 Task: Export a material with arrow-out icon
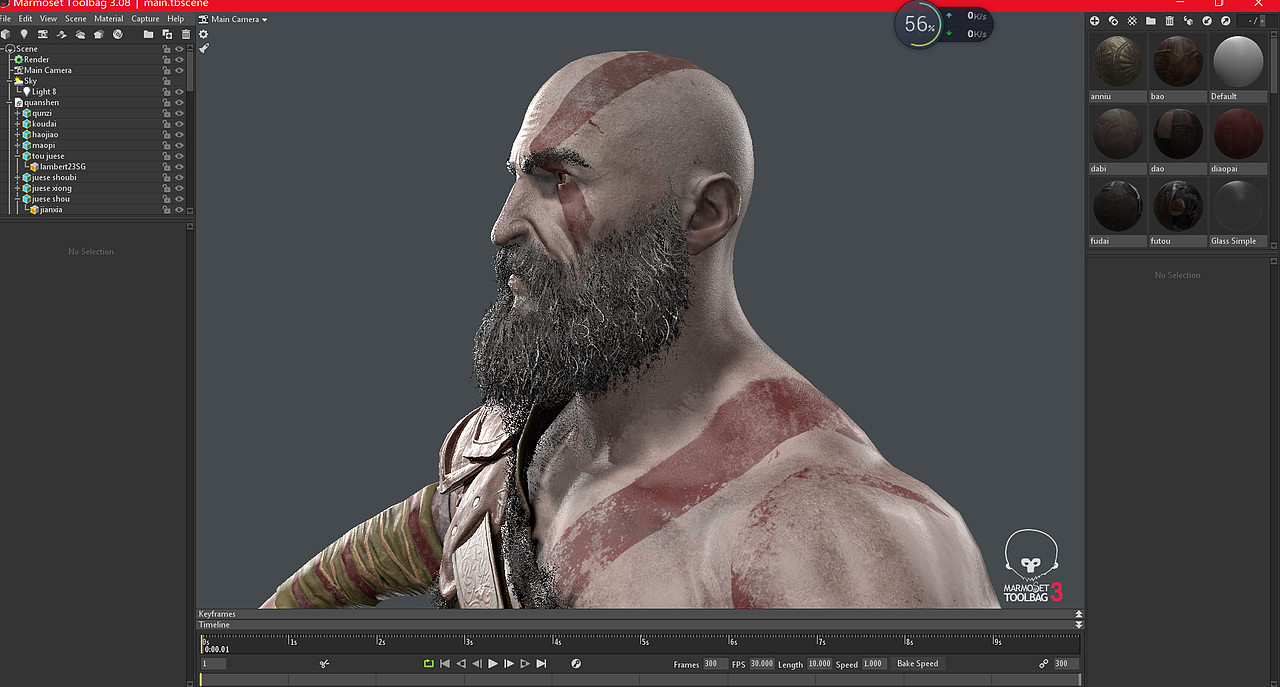coord(1225,21)
